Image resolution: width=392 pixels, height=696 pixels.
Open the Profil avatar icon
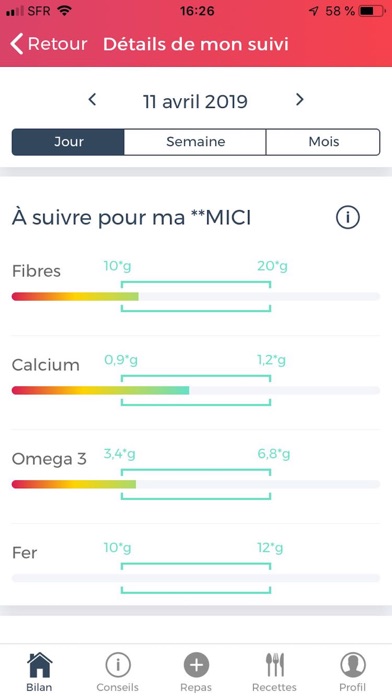(x=353, y=665)
